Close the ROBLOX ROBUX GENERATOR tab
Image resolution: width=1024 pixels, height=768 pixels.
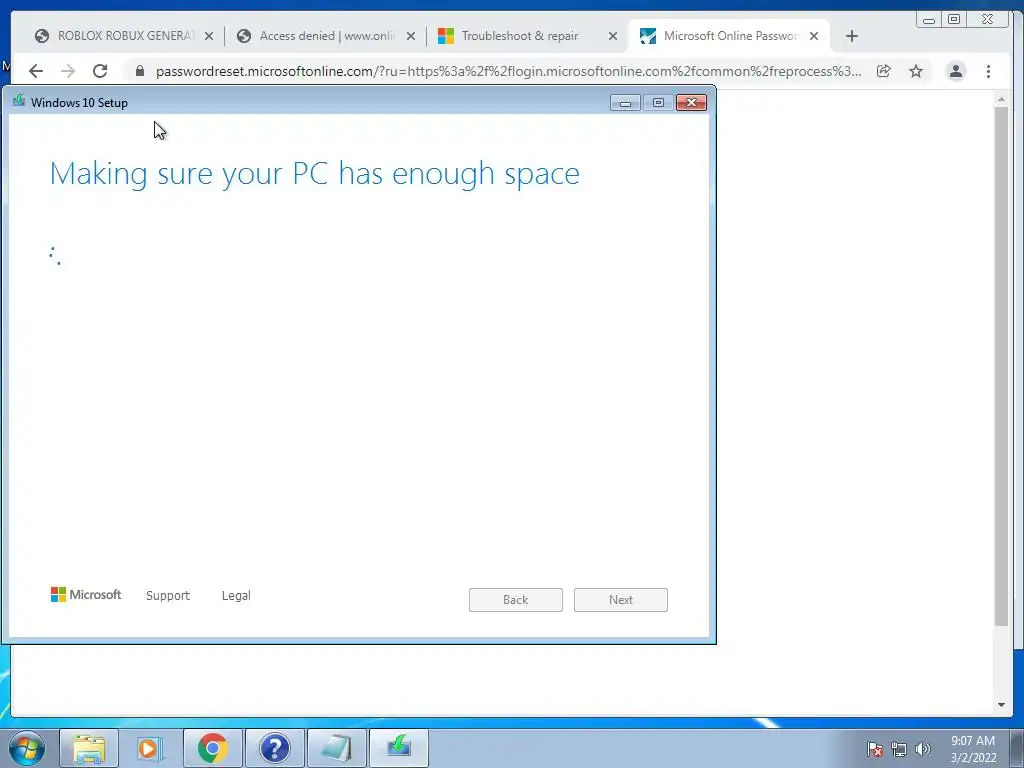pyautogui.click(x=209, y=37)
